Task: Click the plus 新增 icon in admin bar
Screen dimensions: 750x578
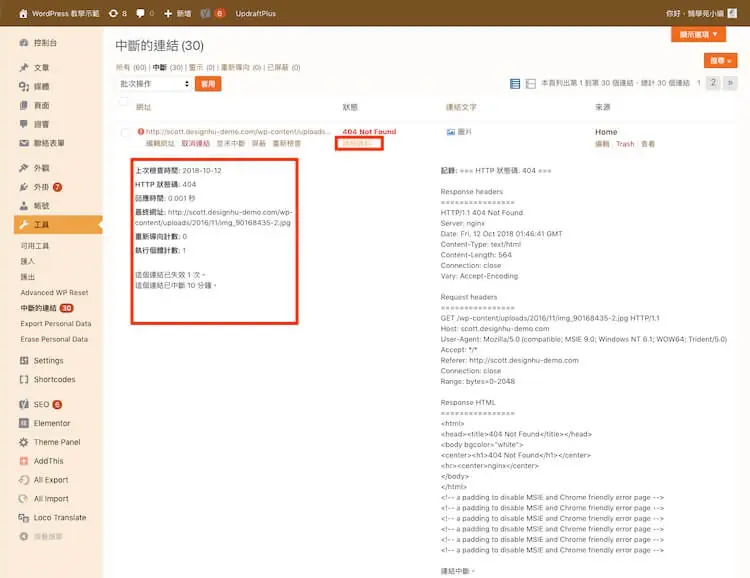Action: tap(168, 13)
